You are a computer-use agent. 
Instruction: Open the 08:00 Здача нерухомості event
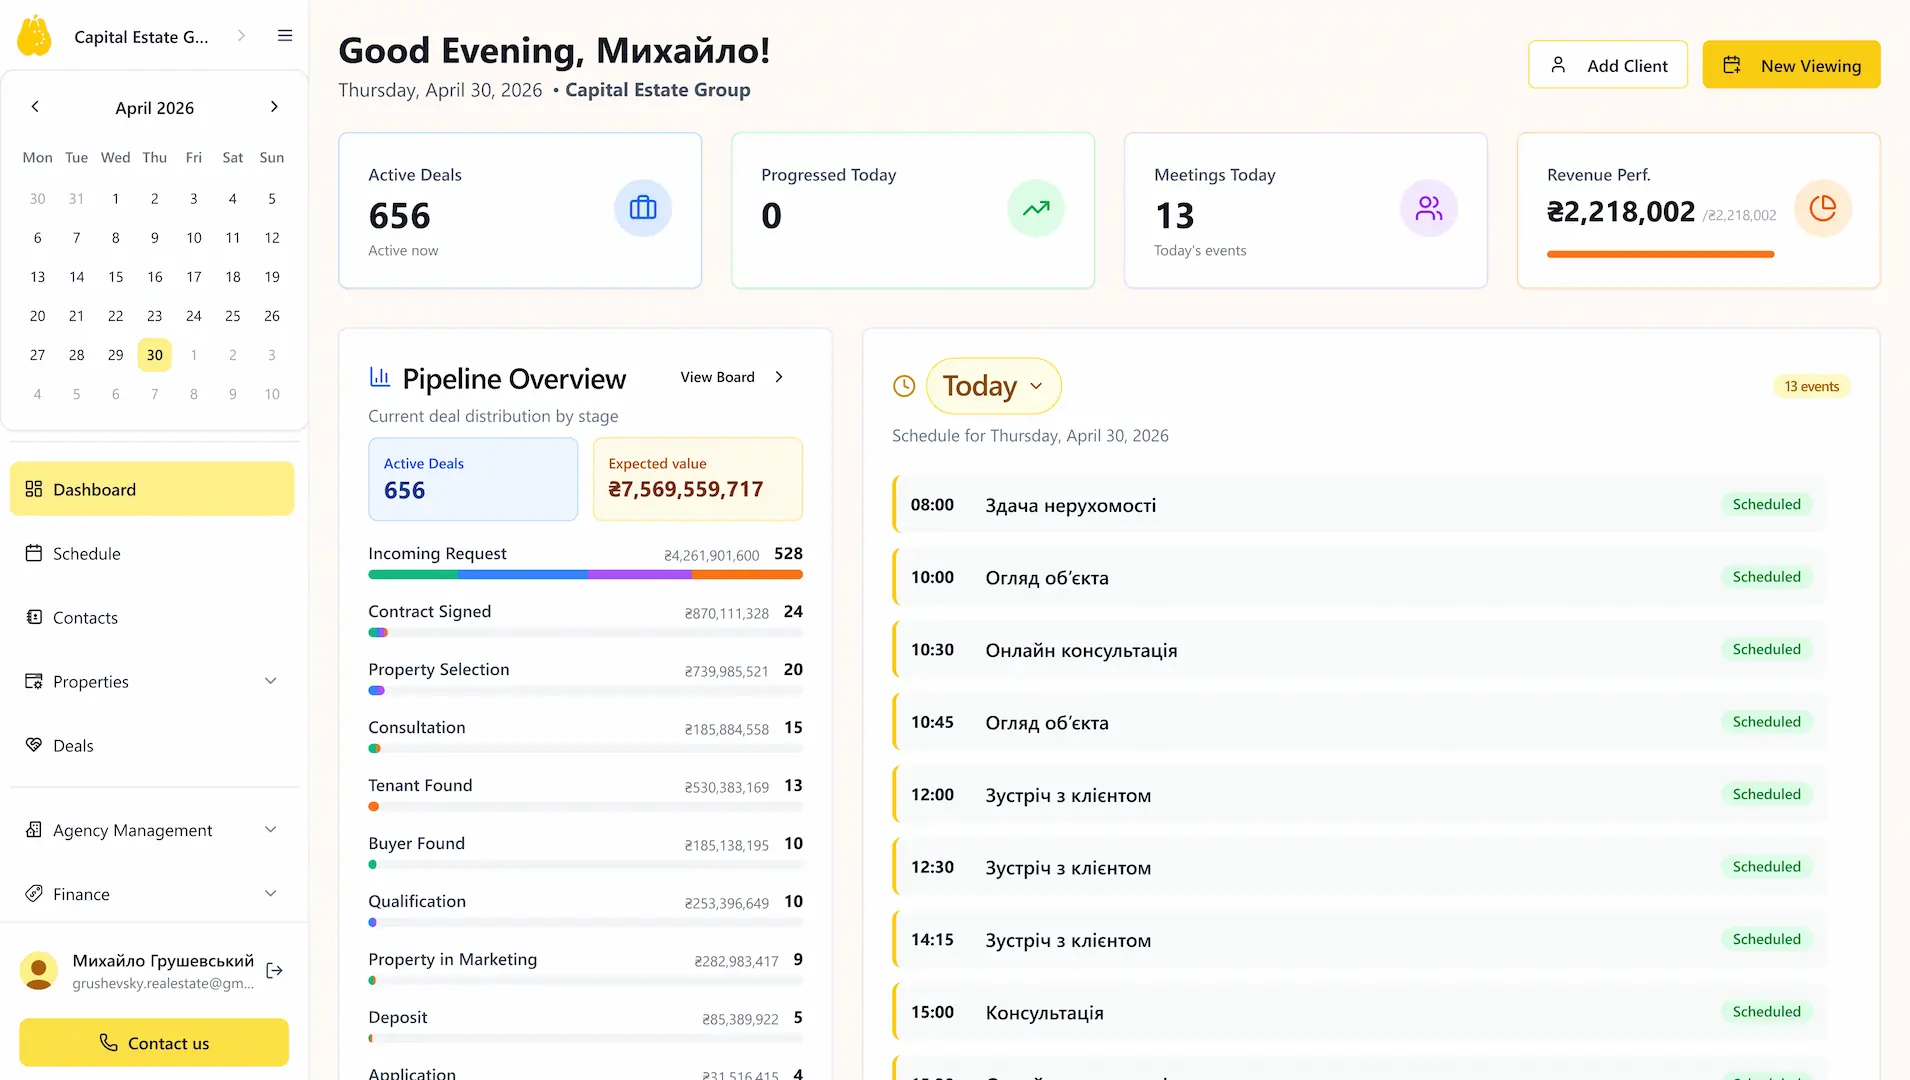pyautogui.click(x=1360, y=504)
